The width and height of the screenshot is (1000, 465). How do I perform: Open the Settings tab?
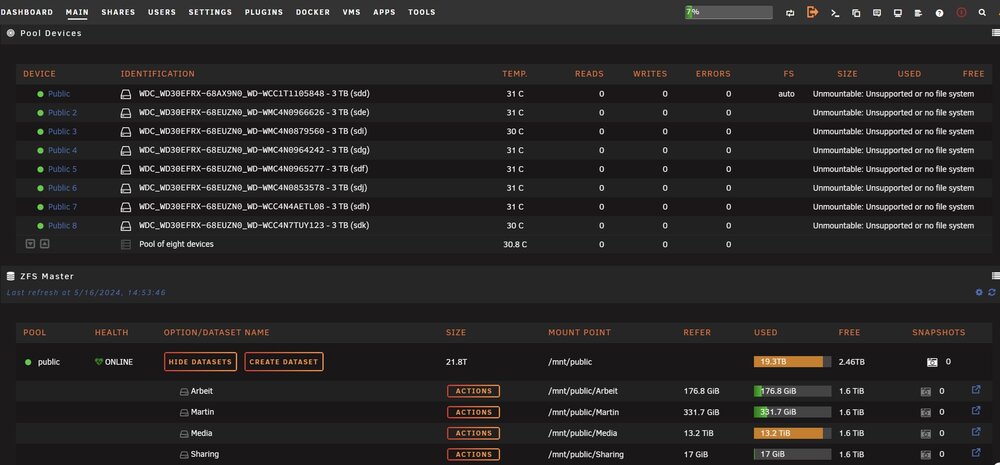[x=210, y=12]
